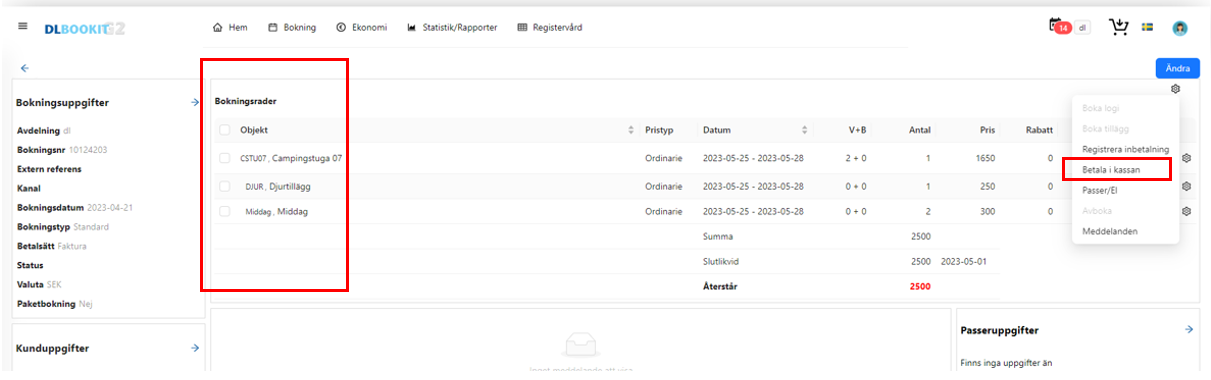Click the Swedish flag language icon
This screenshot has width=1211, height=380.
point(1147,27)
